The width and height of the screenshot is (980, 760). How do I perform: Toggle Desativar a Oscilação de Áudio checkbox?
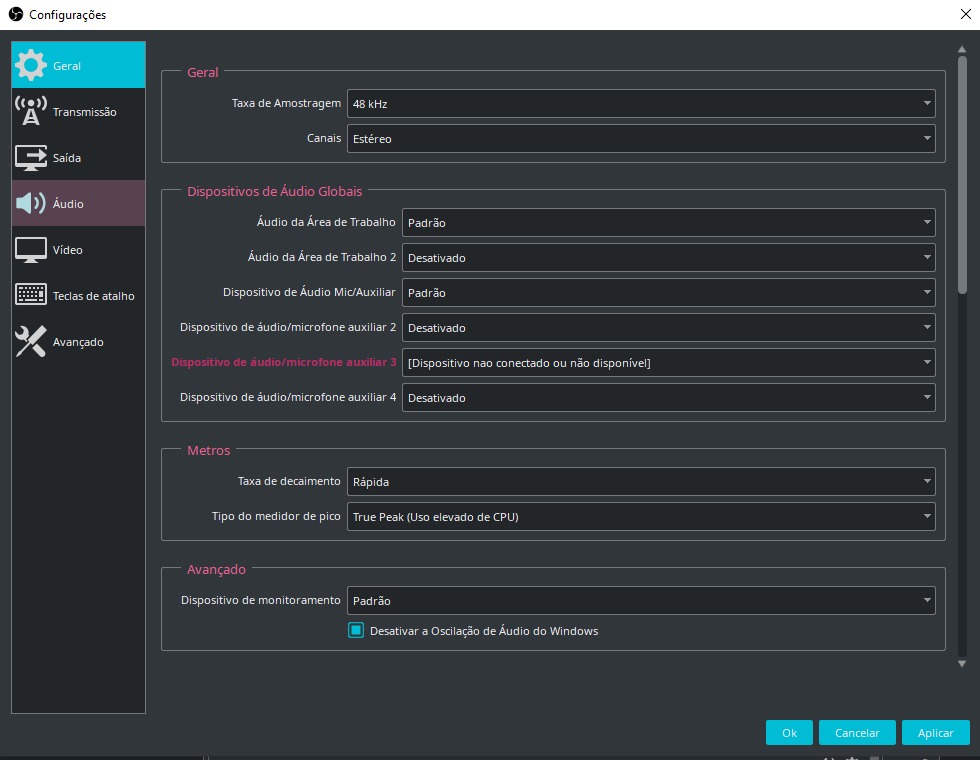click(356, 630)
